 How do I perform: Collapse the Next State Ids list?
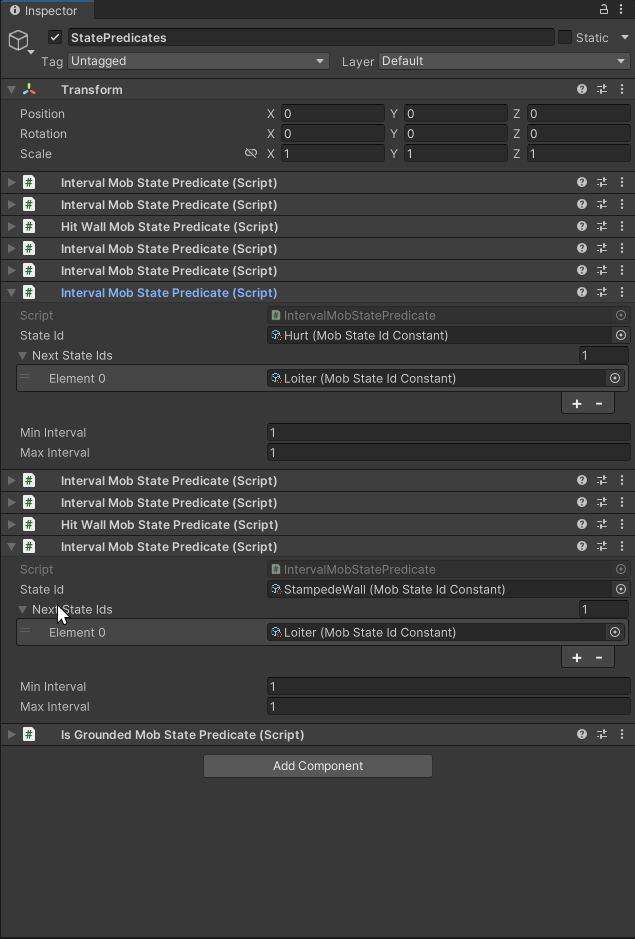point(22,355)
